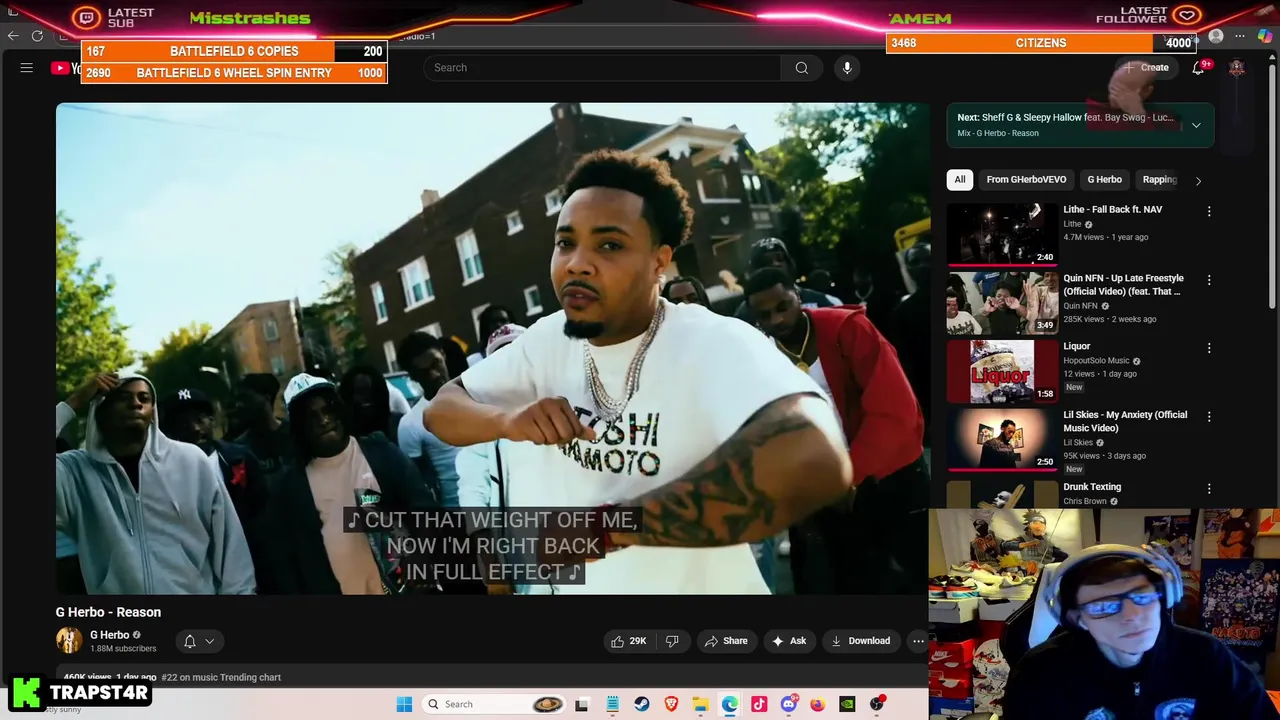
Task: Click the video player to pause
Action: click(x=492, y=348)
